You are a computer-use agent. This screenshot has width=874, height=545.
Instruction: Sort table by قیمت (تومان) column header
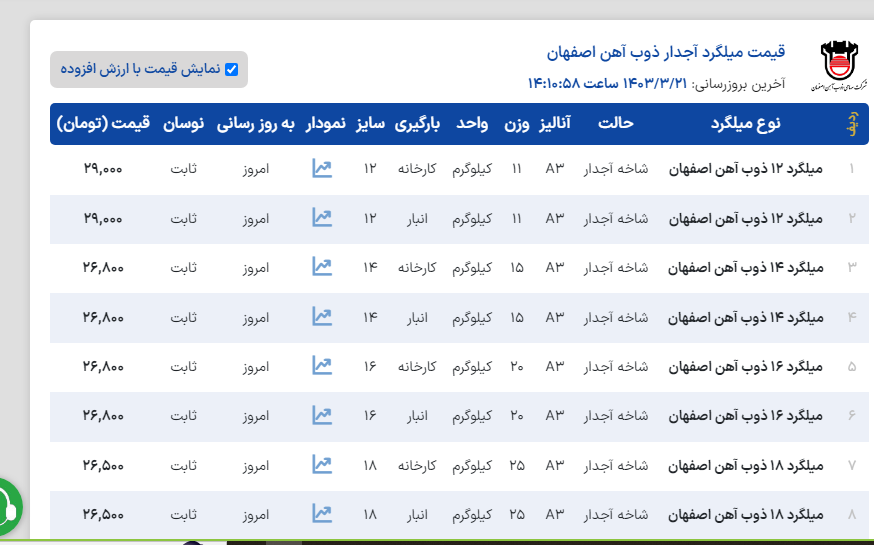(x=104, y=124)
